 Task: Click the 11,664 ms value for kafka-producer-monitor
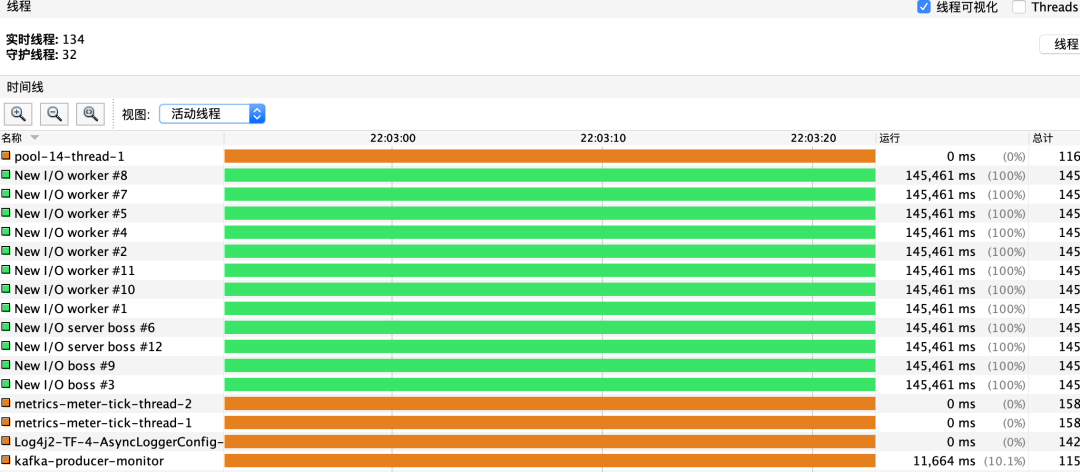[942, 460]
